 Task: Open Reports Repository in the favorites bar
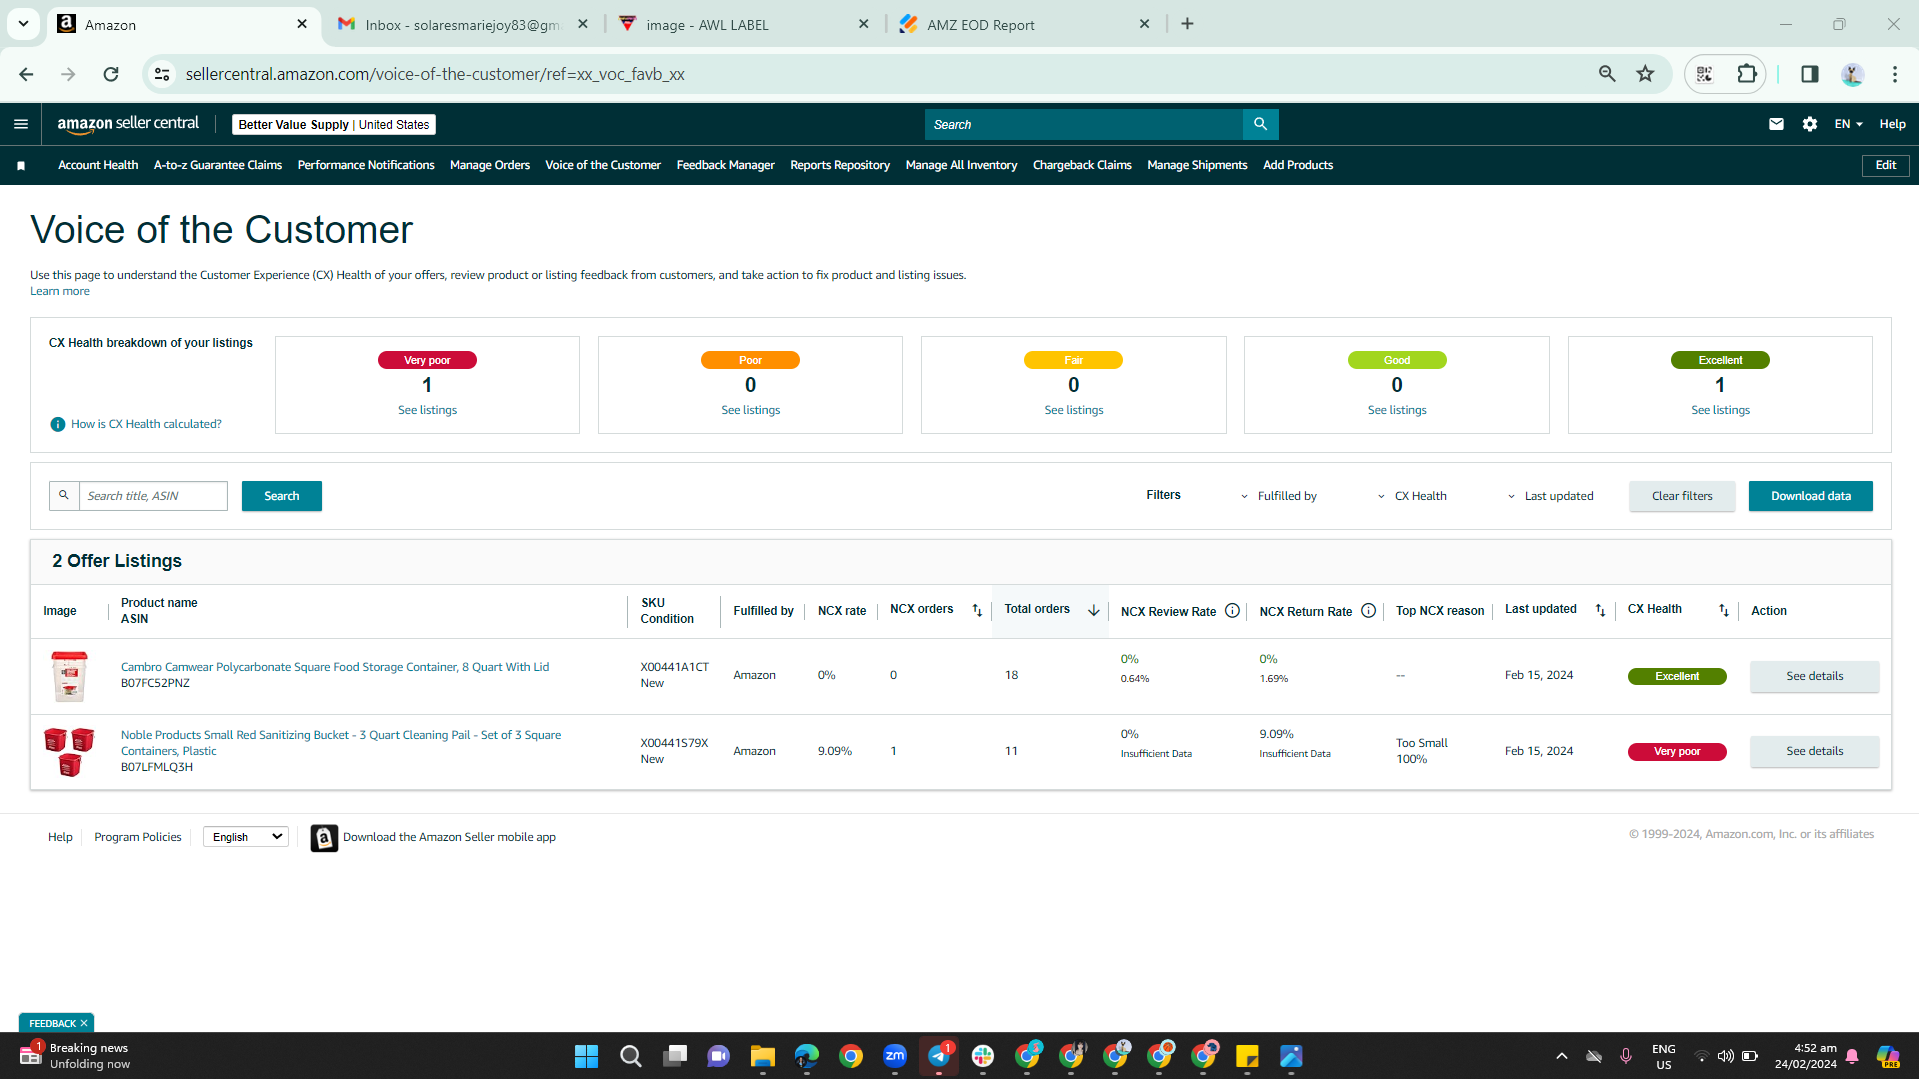click(x=840, y=166)
